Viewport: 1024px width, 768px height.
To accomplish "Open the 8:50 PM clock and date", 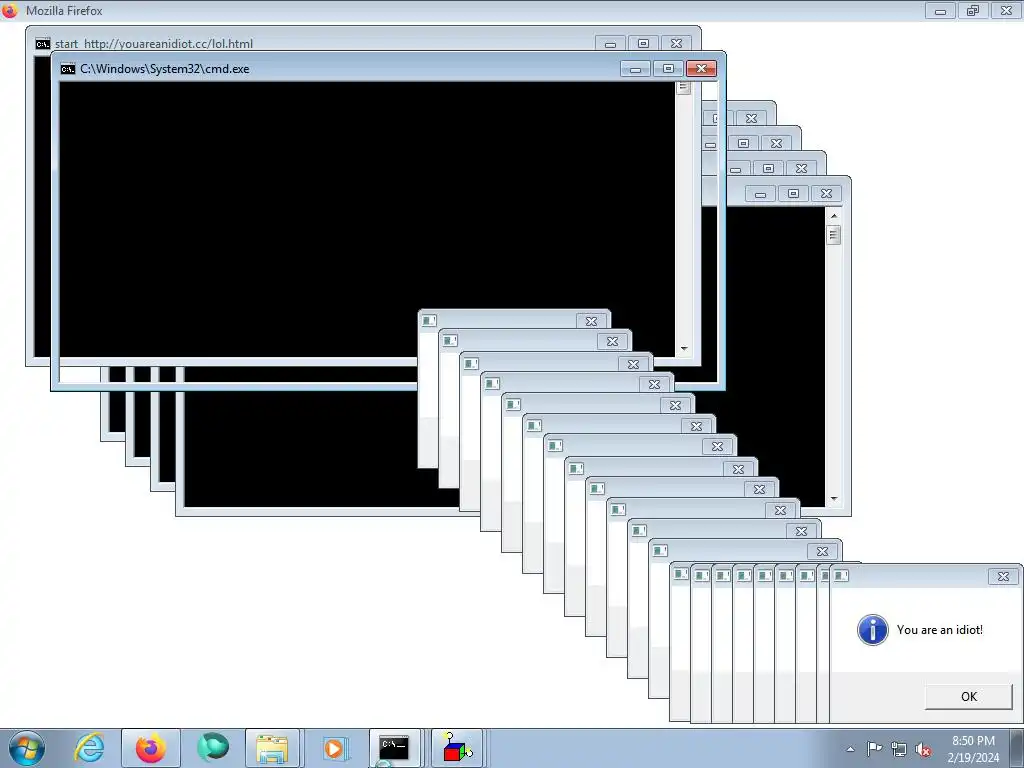I will (973, 749).
